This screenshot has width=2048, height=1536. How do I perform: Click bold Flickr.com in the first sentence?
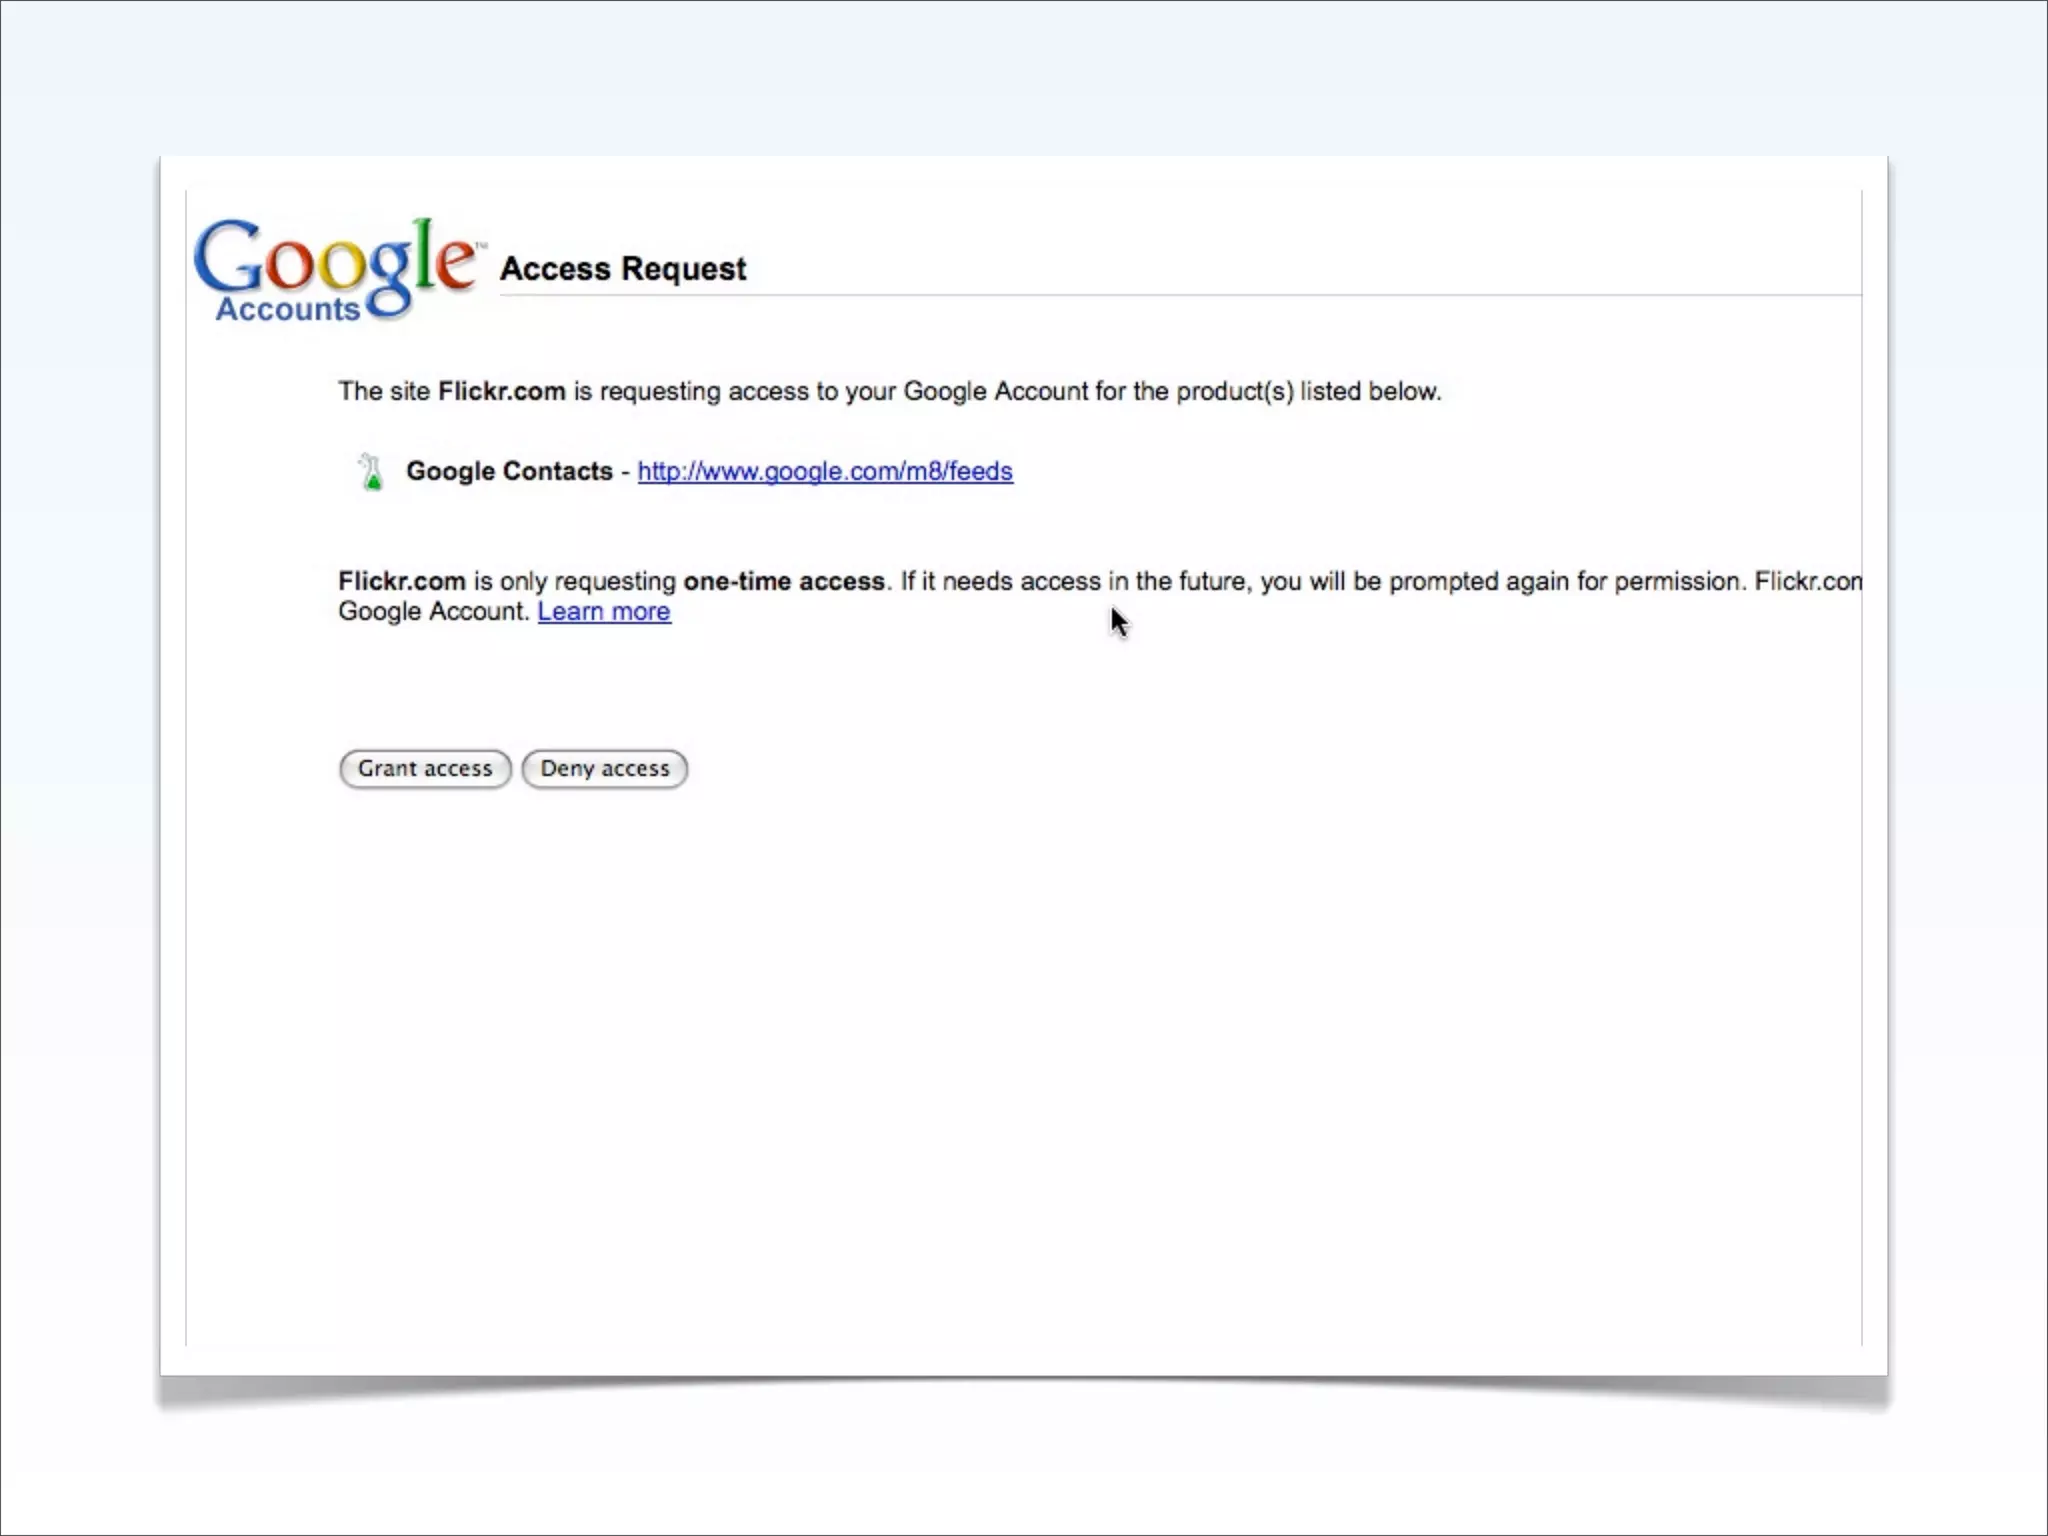point(501,391)
